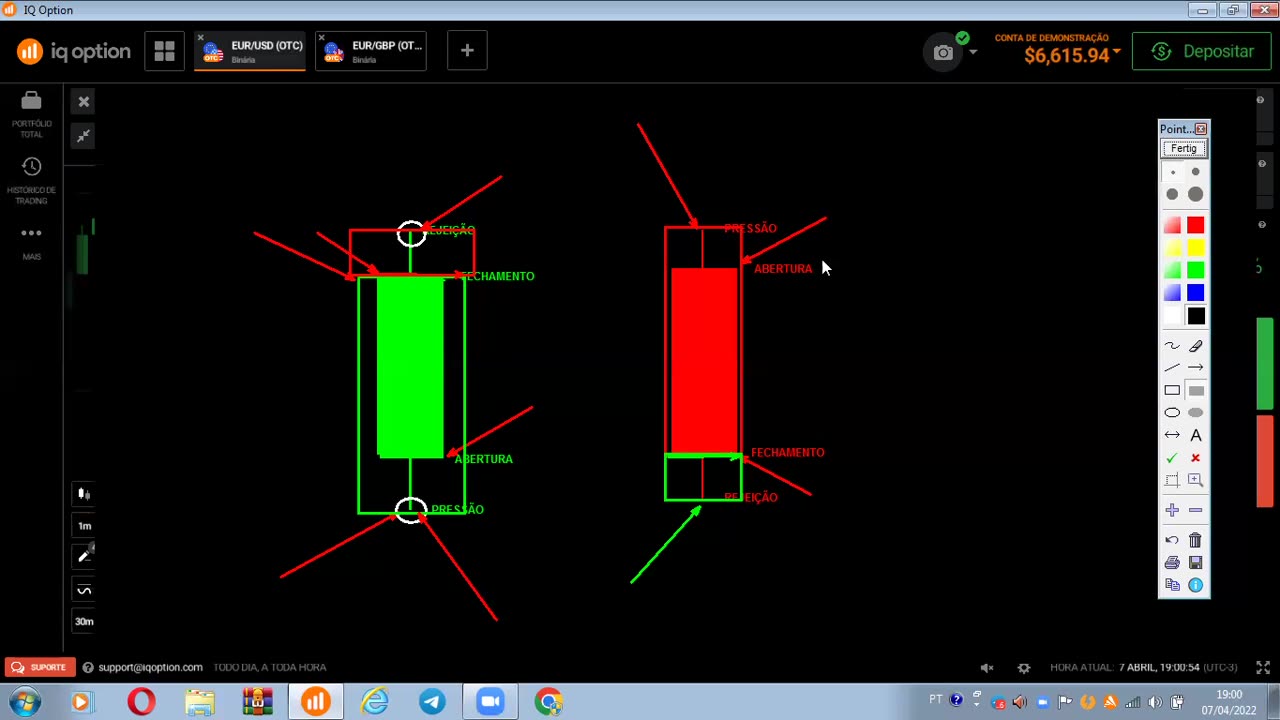Image resolution: width=1280 pixels, height=720 pixels.
Task: Select the largest pen size dot
Action: 1196,194
